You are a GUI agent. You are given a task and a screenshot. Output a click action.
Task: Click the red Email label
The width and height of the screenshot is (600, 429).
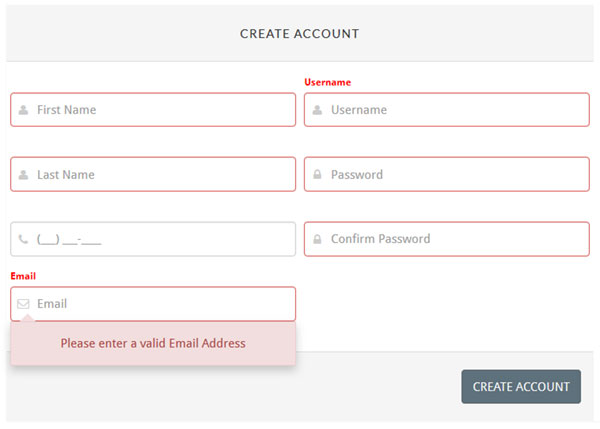coord(23,276)
